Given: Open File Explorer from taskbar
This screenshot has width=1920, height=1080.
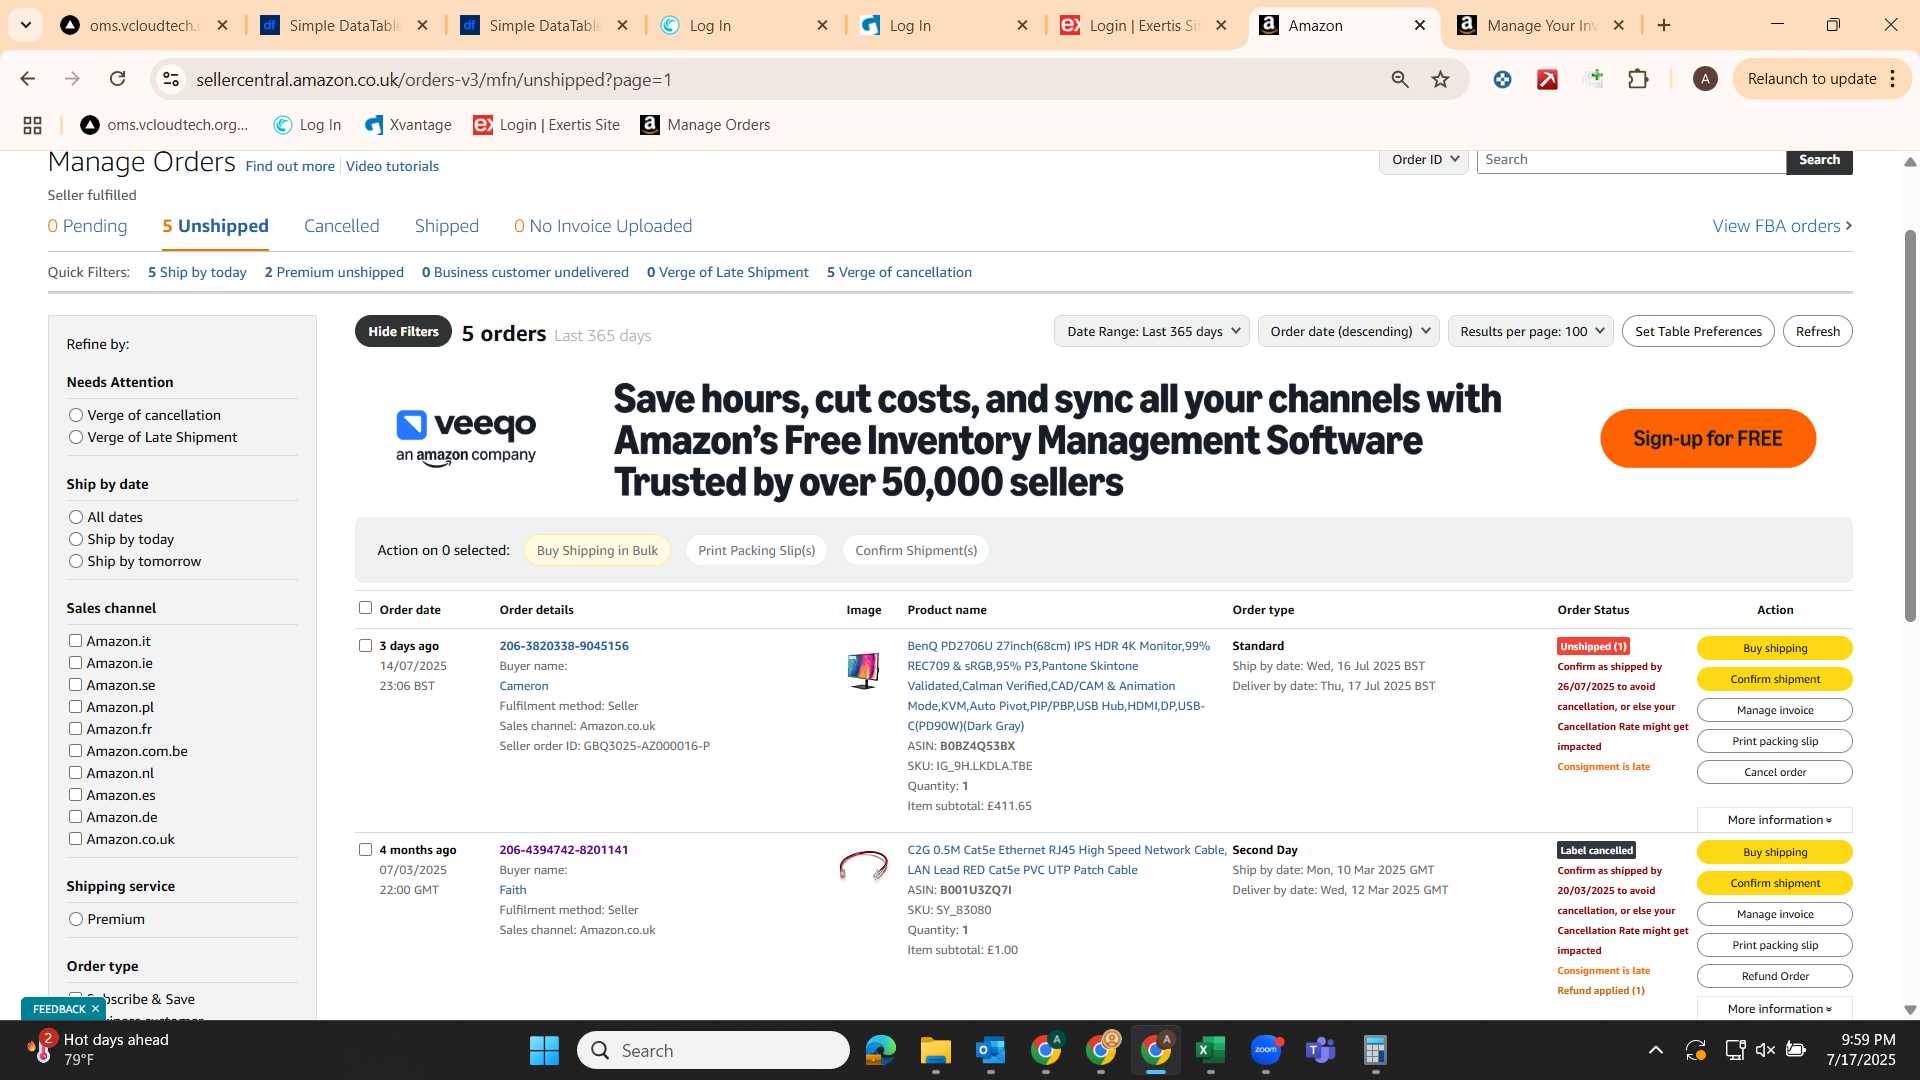Looking at the screenshot, I should coord(936,1050).
